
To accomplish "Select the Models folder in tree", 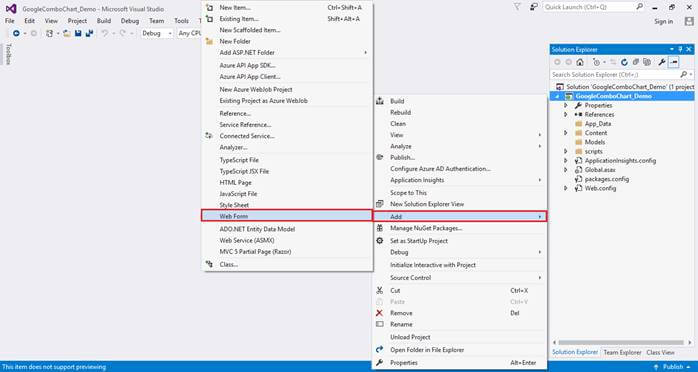I will click(595, 142).
